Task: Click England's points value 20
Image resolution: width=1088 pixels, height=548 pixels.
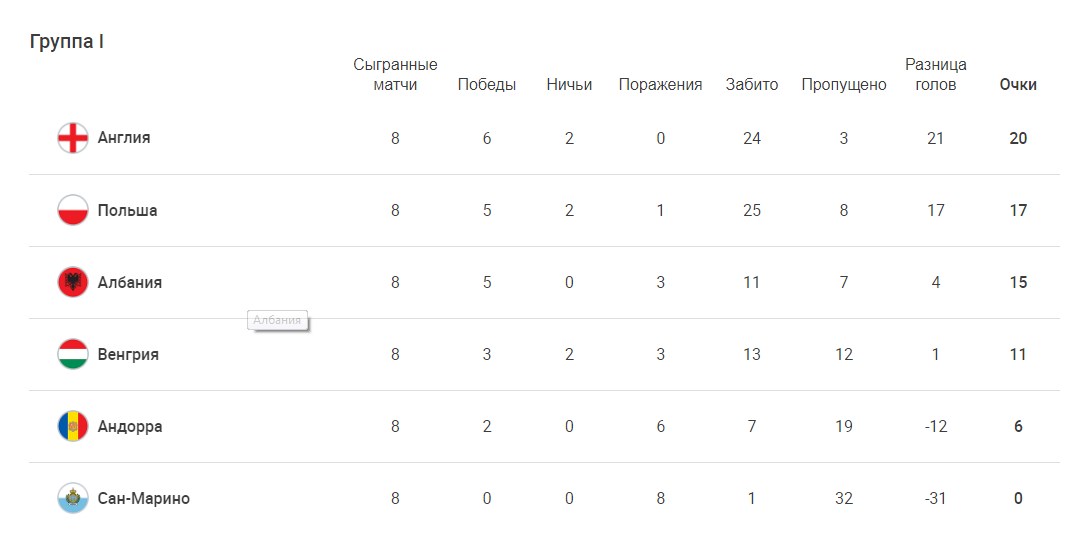Action: coord(1018,138)
